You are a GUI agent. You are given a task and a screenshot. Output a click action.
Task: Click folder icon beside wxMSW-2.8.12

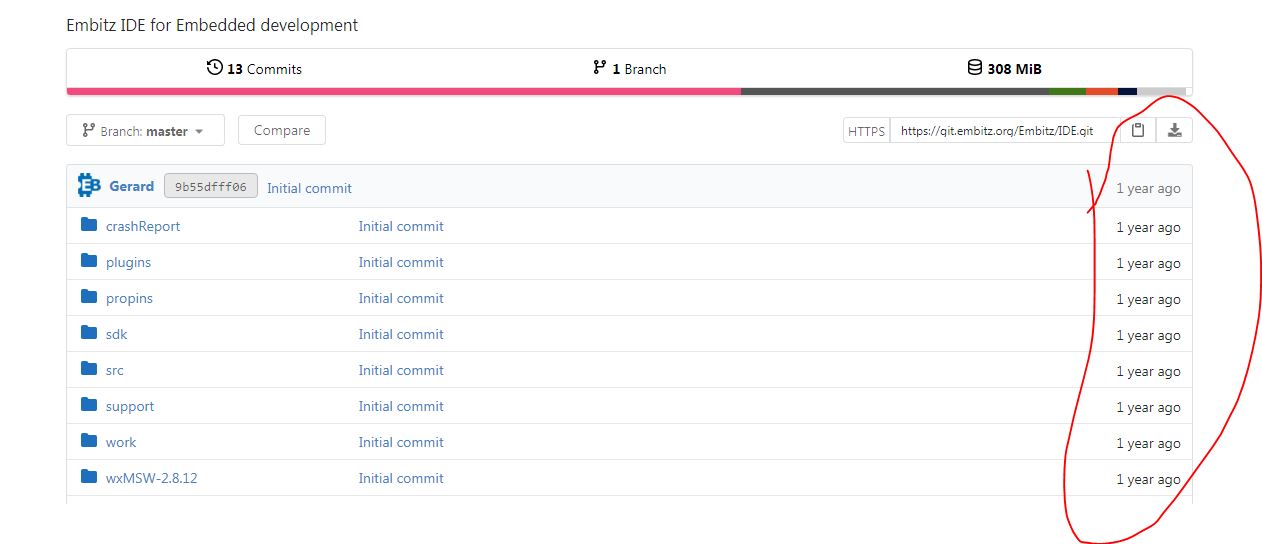89,477
